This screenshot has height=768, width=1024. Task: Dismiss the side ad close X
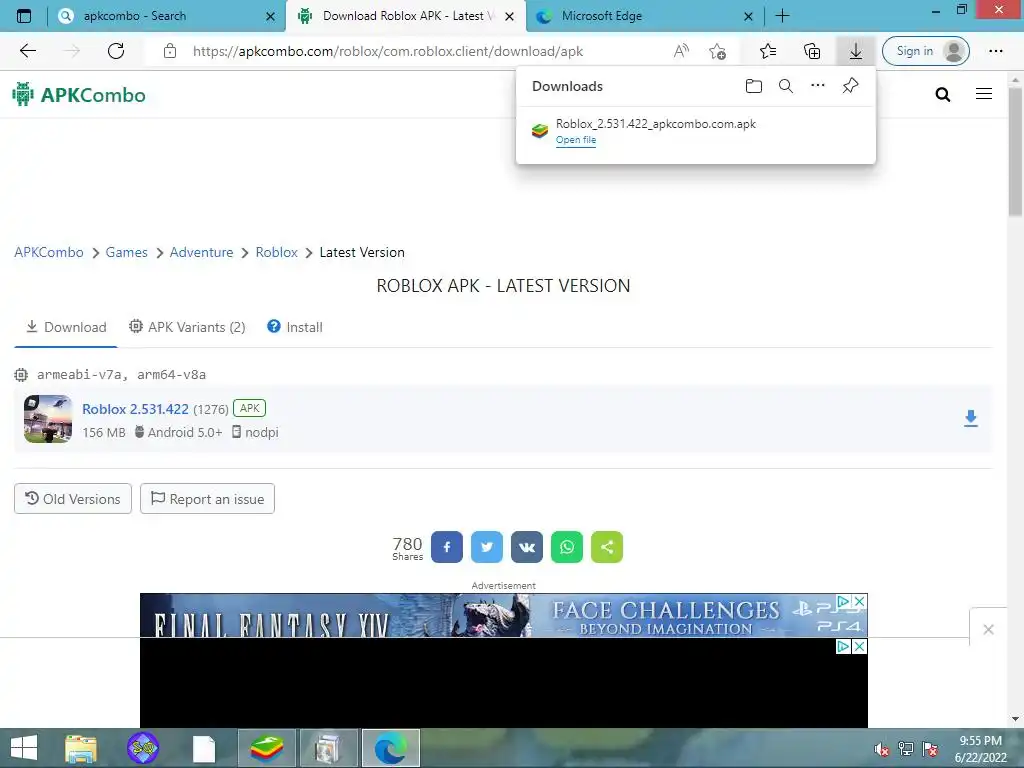(988, 629)
